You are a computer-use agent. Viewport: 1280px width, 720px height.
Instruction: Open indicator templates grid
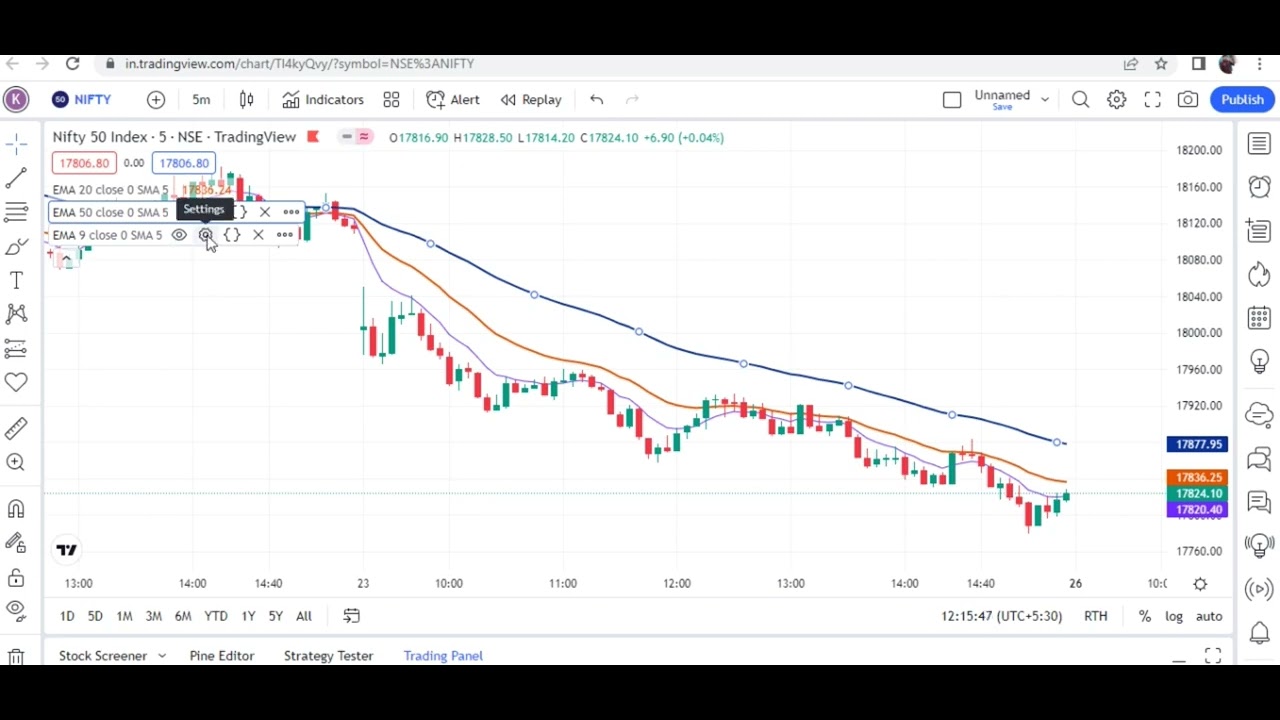click(x=391, y=99)
